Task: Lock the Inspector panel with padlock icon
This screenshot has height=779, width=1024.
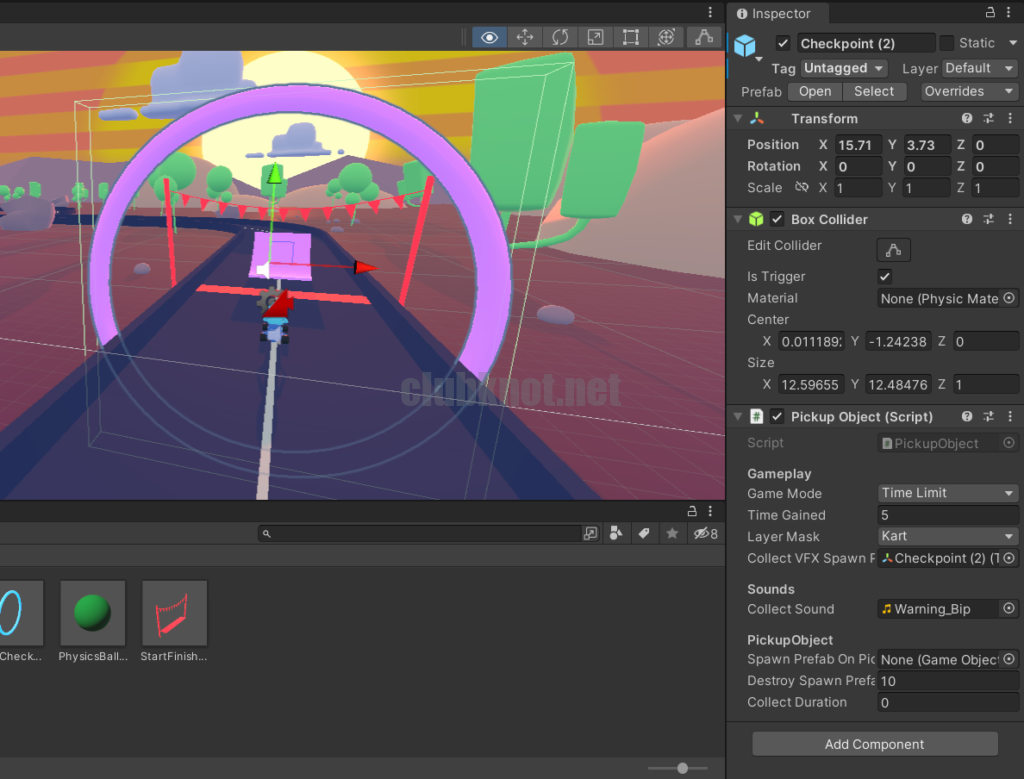Action: click(x=990, y=13)
